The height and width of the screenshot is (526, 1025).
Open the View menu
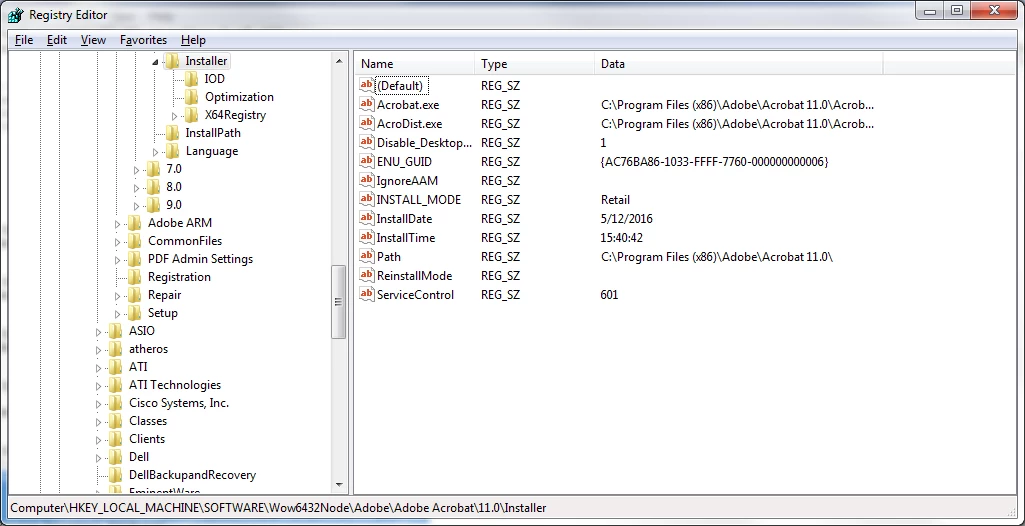93,40
